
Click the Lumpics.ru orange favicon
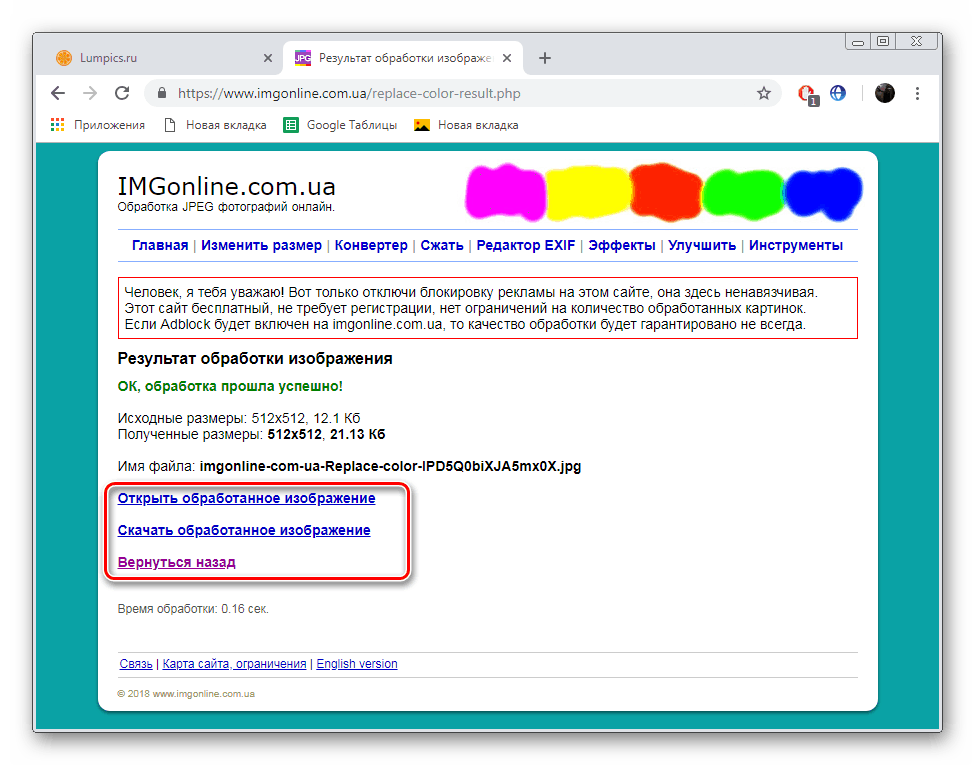point(63,58)
